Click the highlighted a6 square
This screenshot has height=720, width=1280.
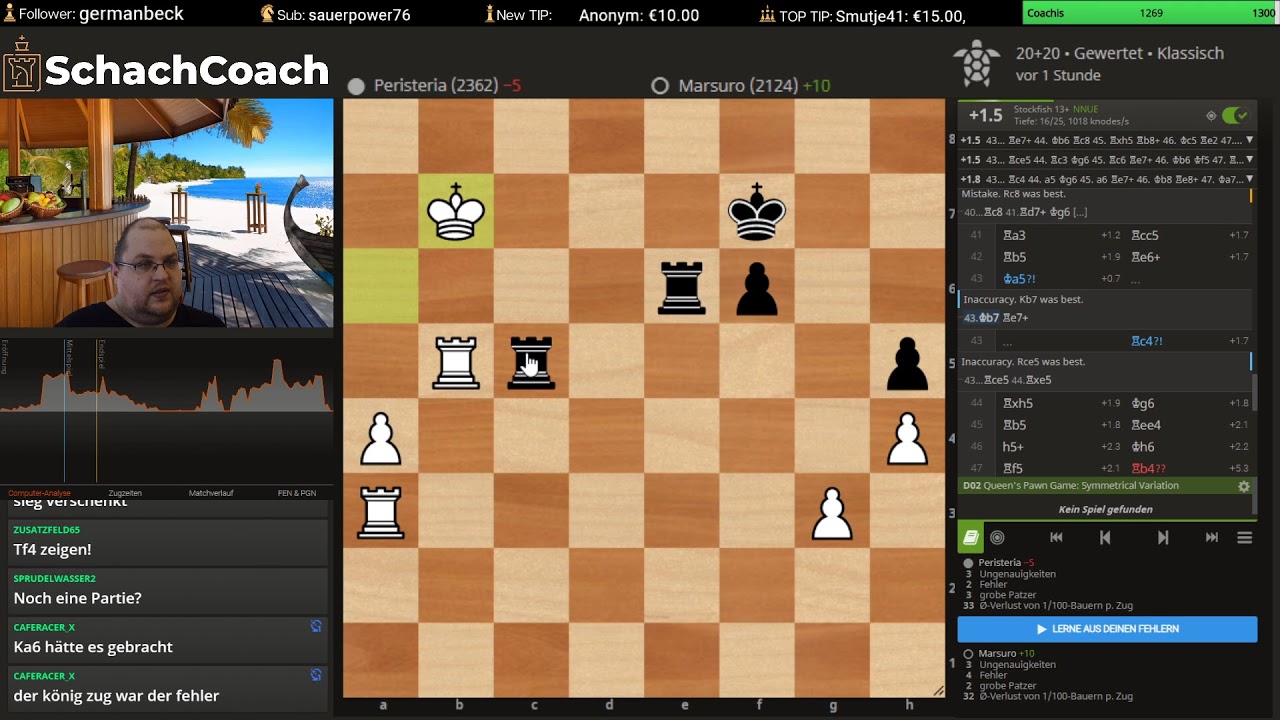(381, 286)
